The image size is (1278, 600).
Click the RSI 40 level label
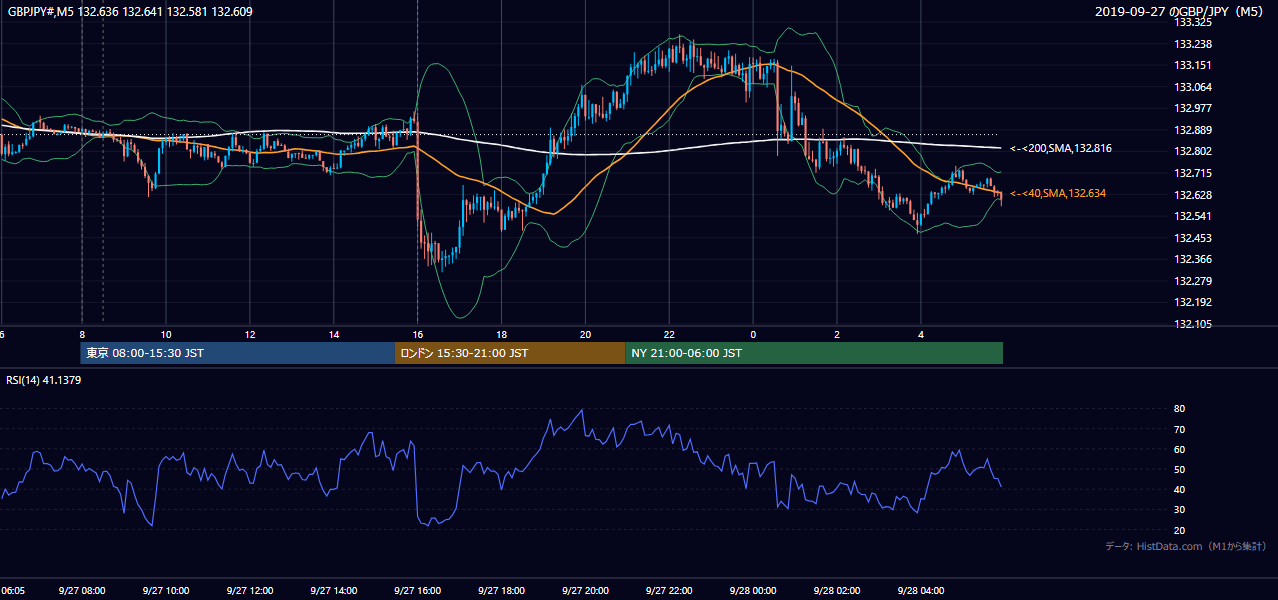point(1179,489)
